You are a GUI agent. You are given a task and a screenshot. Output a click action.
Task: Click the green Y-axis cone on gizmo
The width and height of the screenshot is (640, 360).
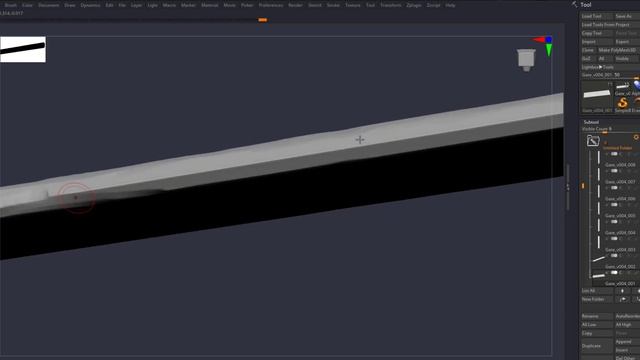(x=549, y=50)
